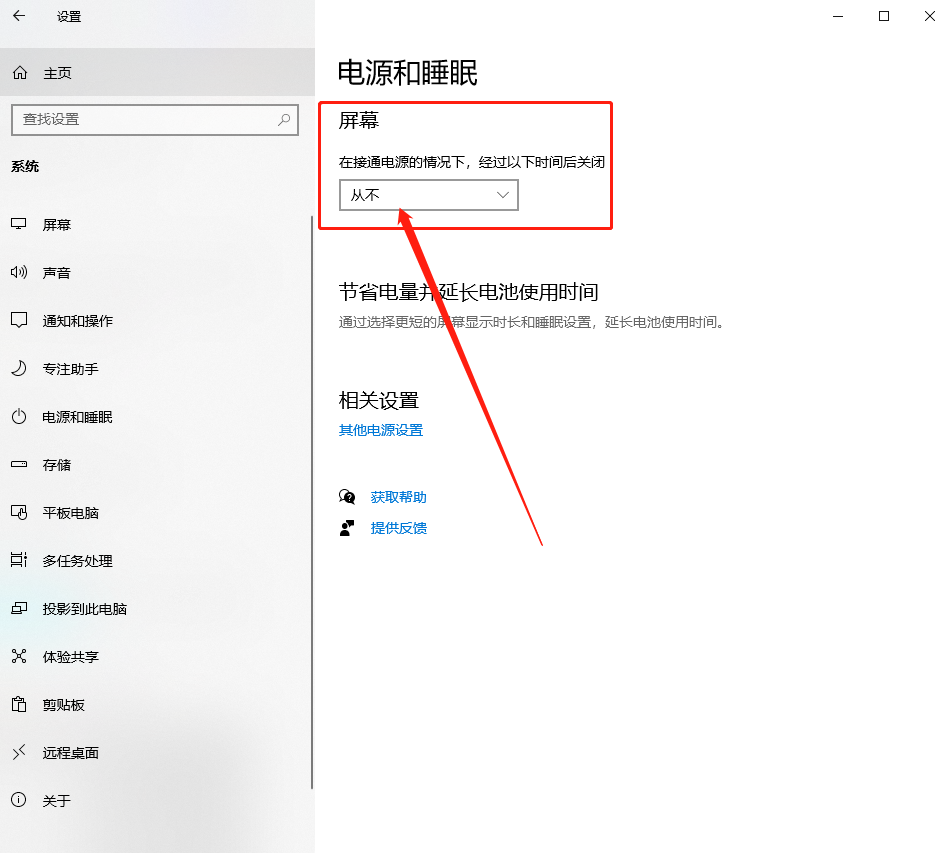Click the 提供反馈 link
This screenshot has width=950, height=853.
click(x=397, y=528)
